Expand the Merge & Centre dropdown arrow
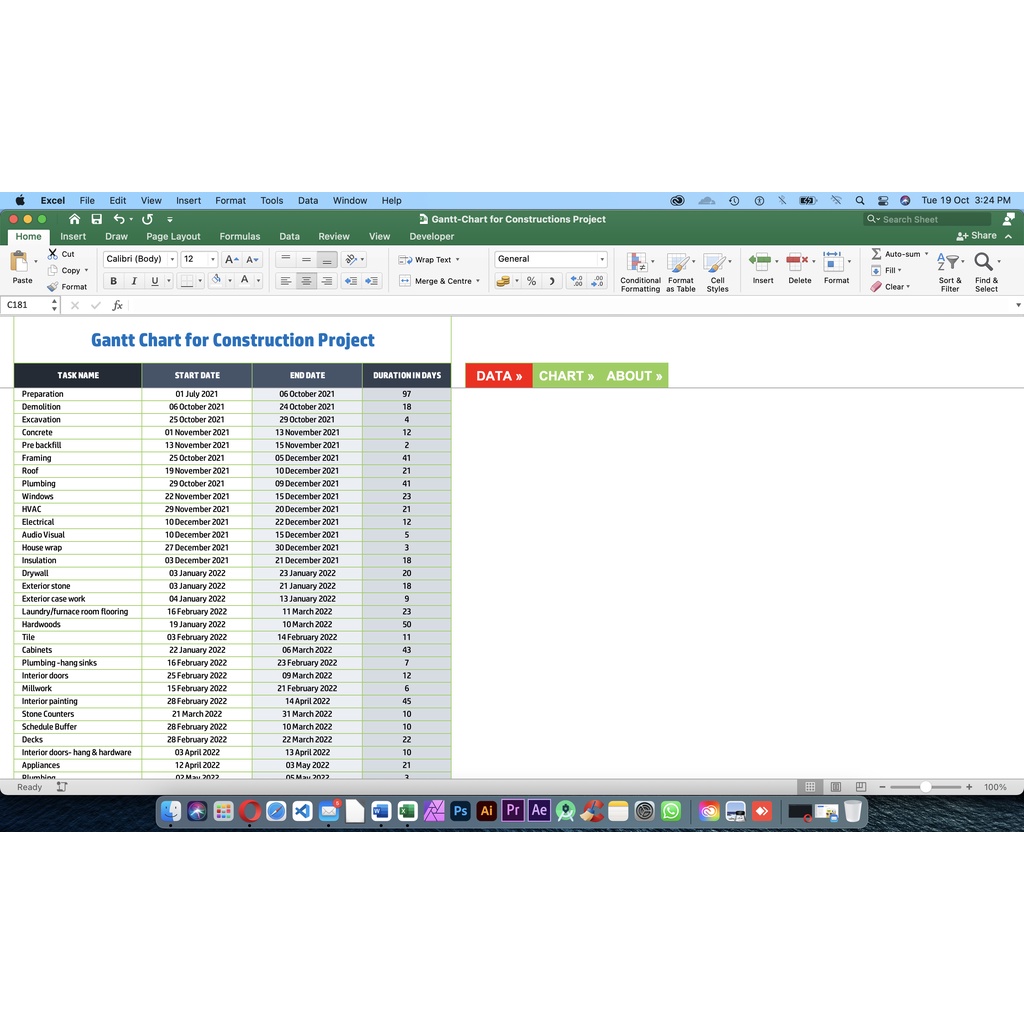 pos(478,281)
